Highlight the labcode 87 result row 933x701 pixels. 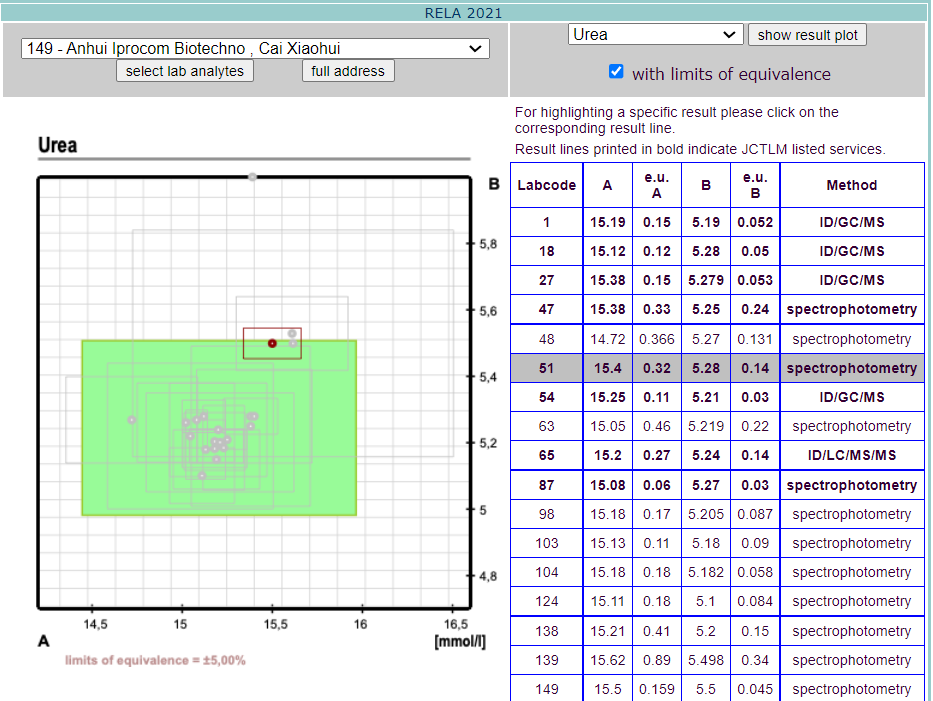tap(717, 485)
